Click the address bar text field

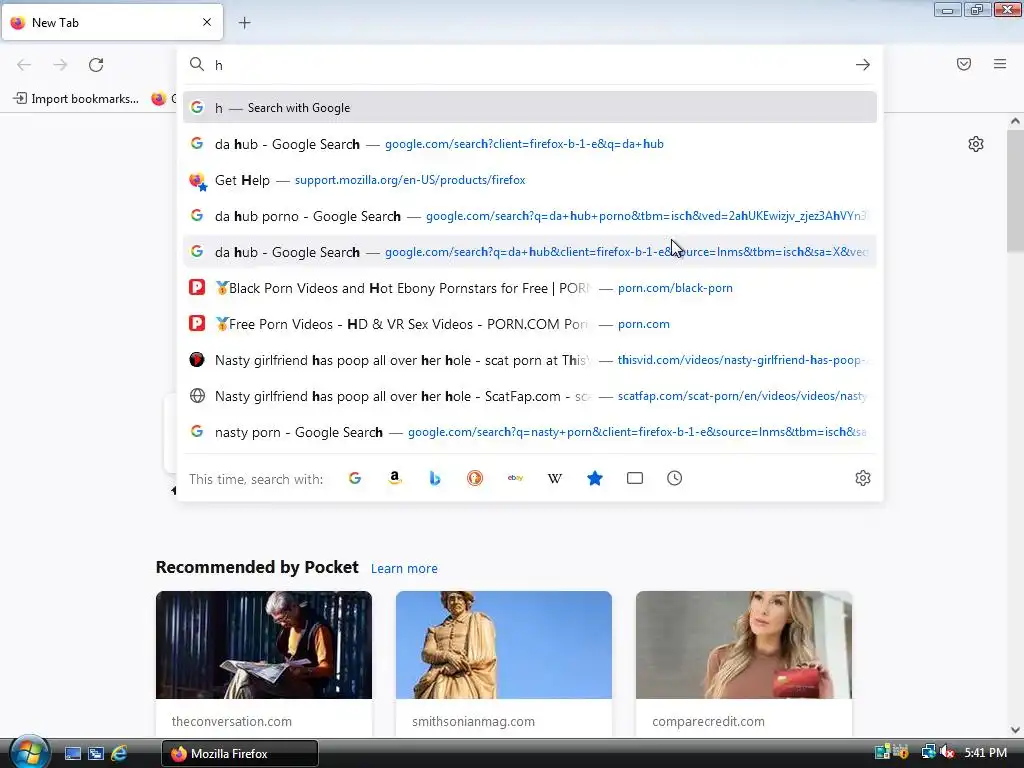tap(529, 65)
